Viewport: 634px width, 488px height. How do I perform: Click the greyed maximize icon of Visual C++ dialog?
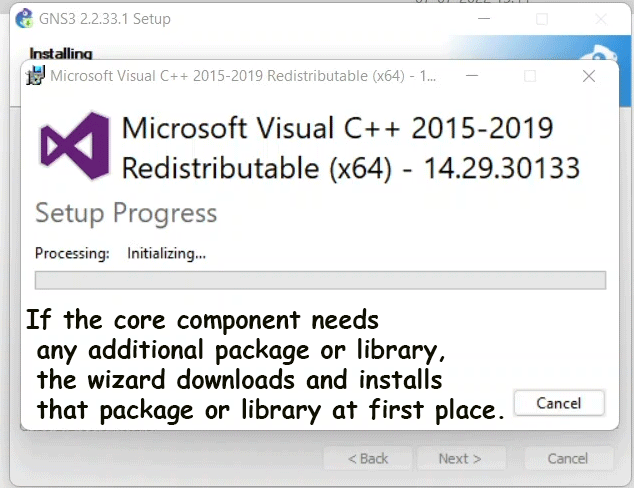pos(530,76)
